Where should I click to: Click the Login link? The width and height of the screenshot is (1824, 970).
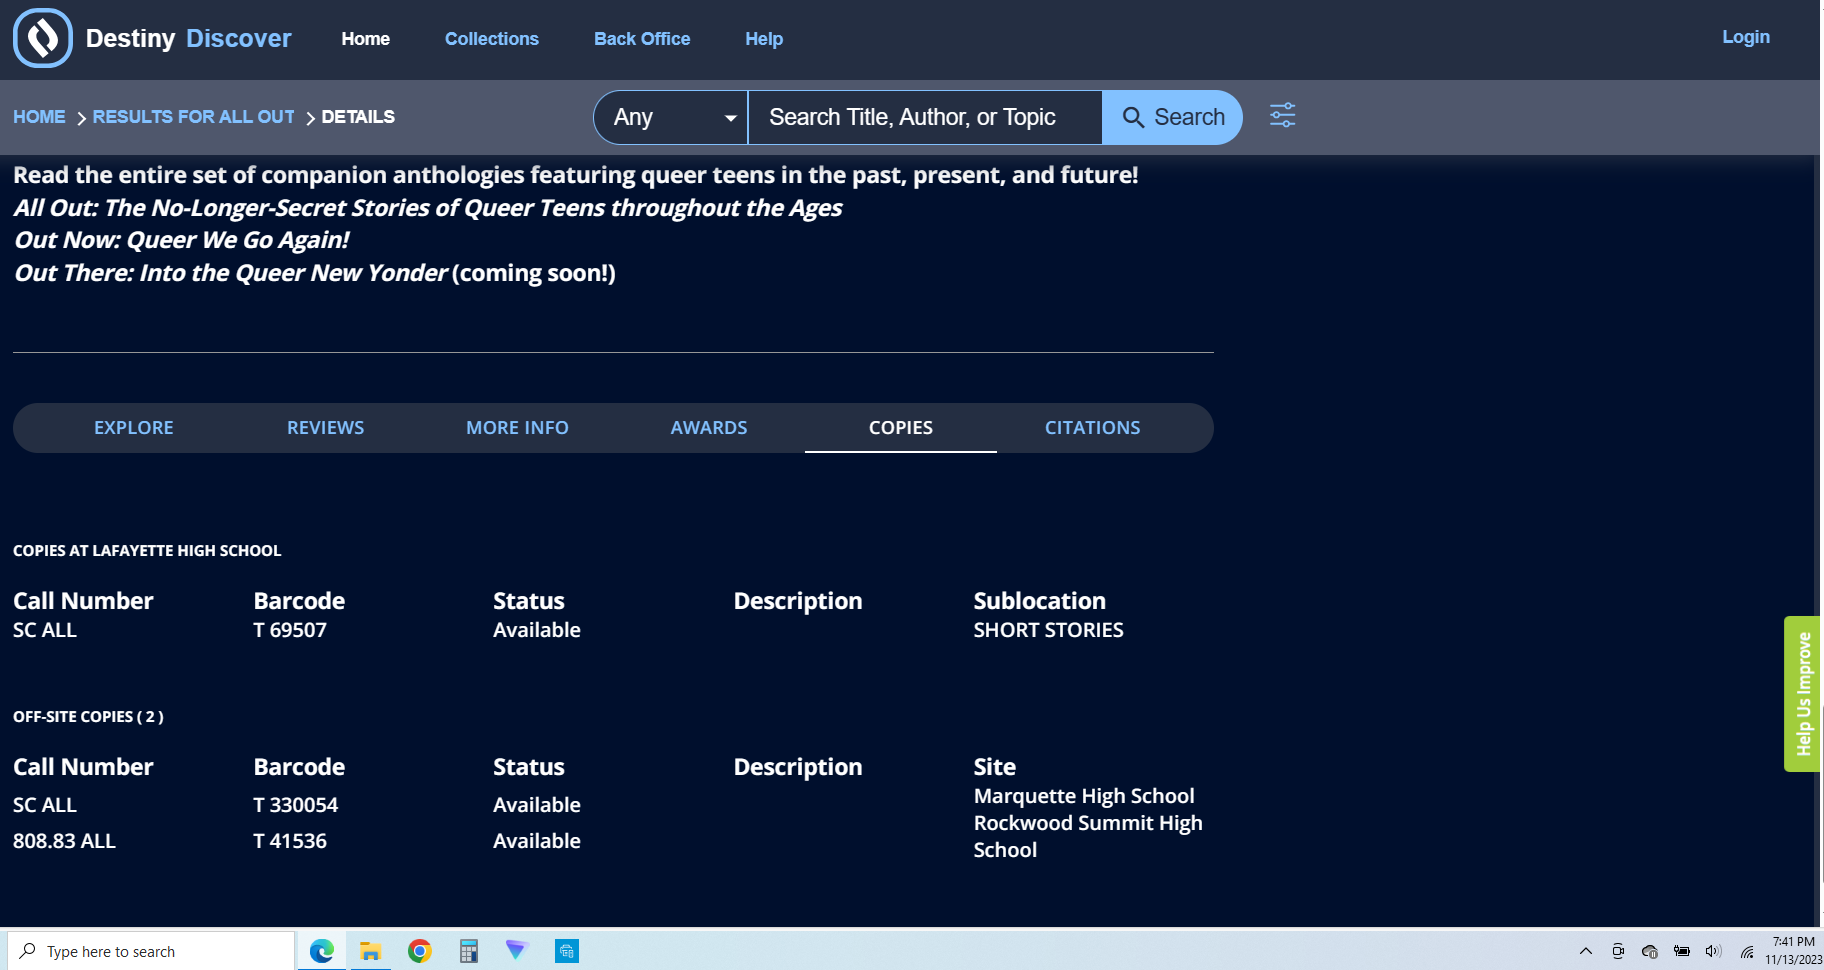(x=1745, y=37)
